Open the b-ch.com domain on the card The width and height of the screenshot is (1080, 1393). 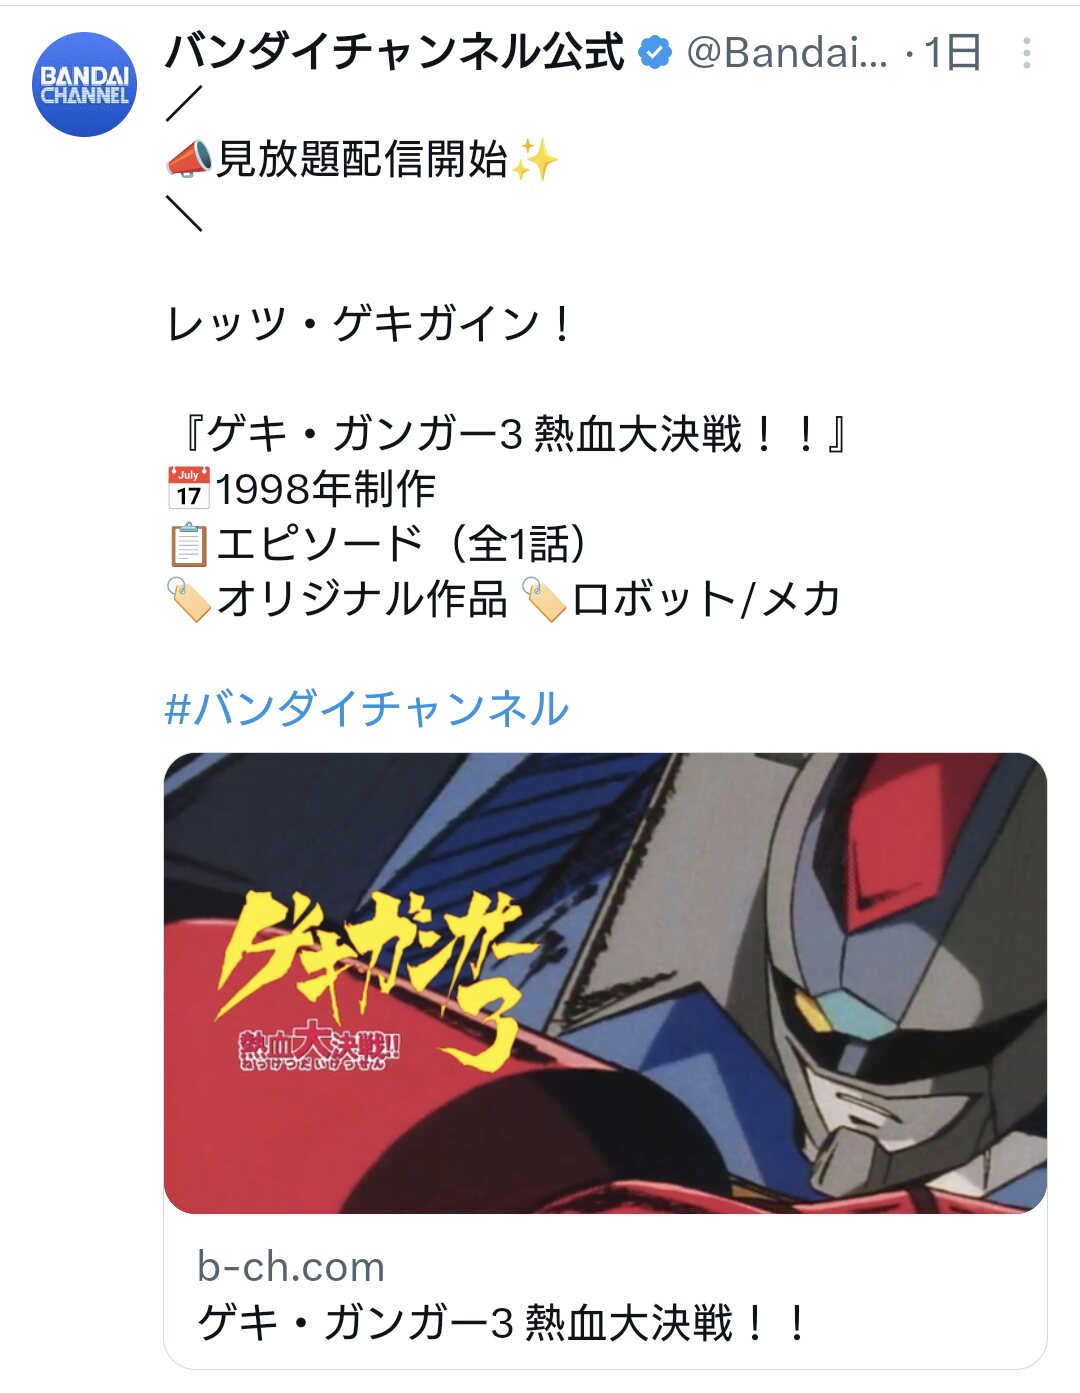tap(291, 1267)
